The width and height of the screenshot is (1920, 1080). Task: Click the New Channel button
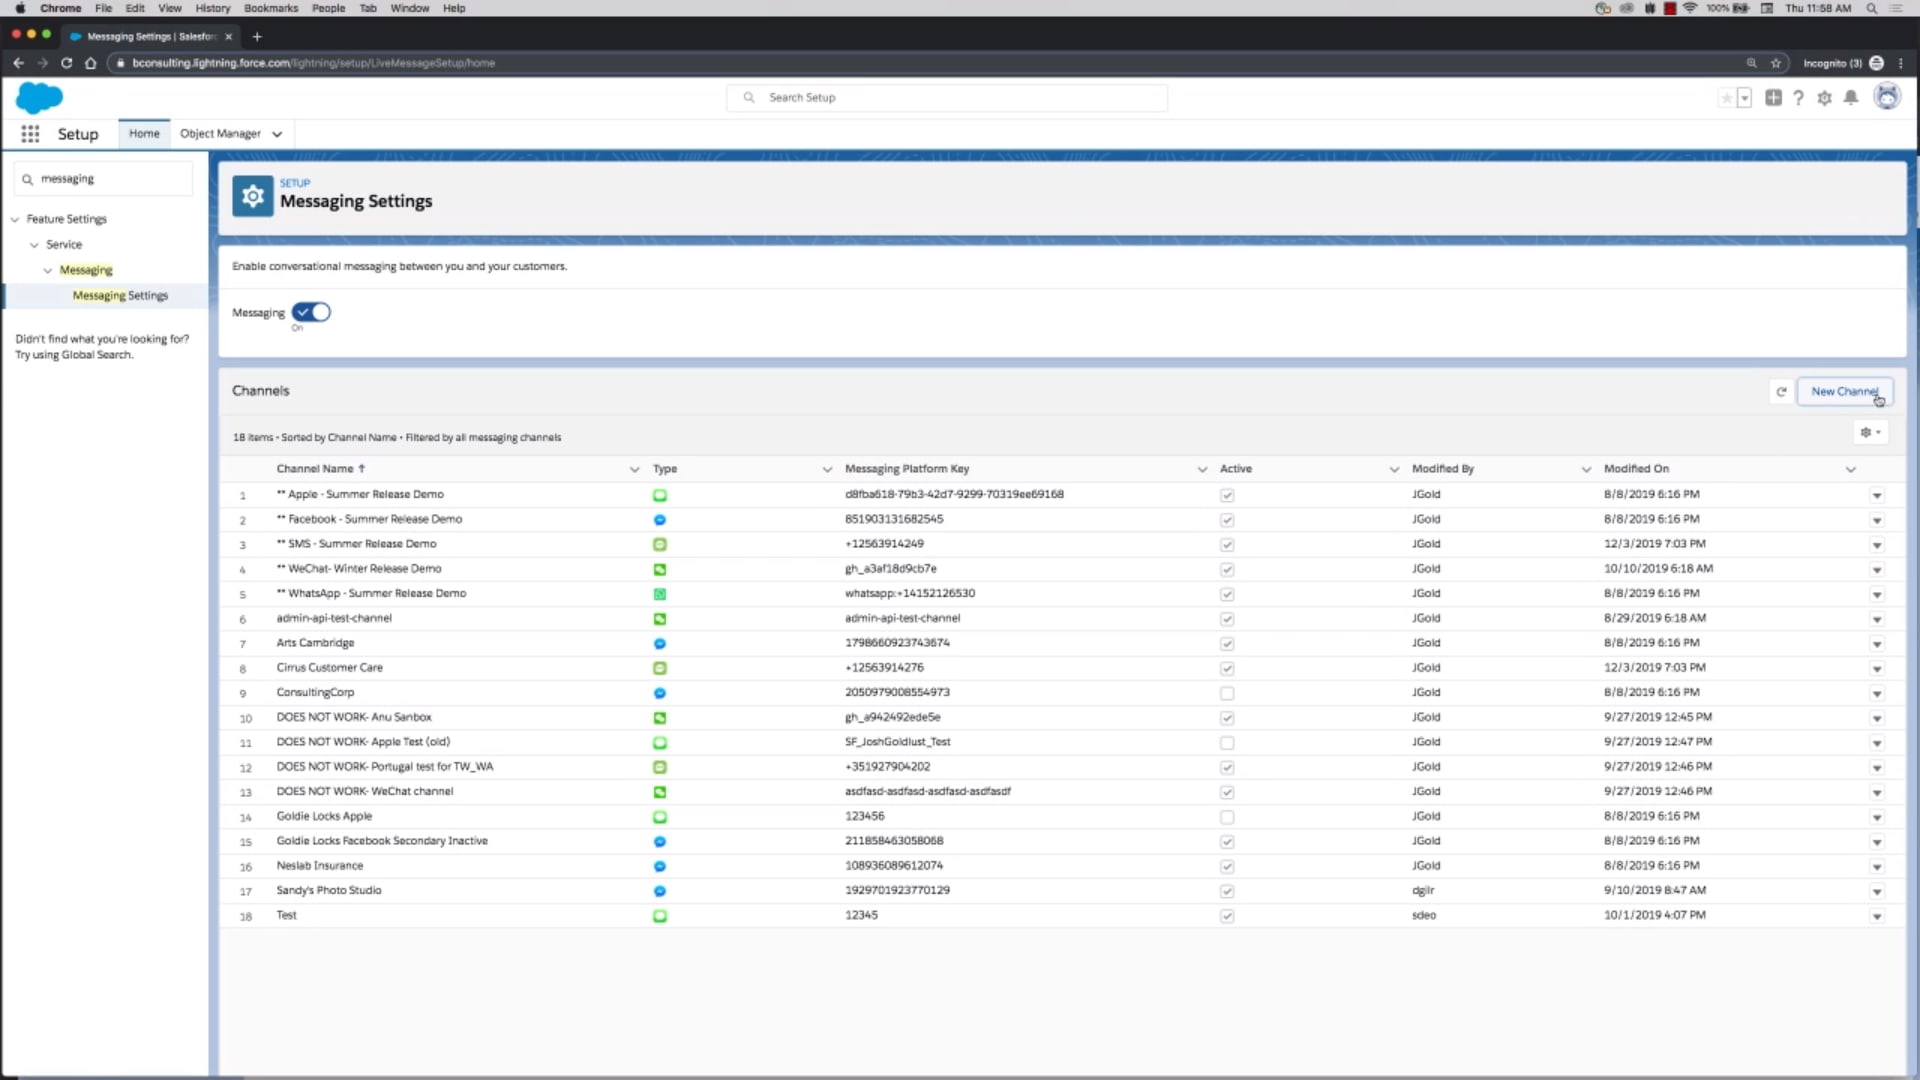[1845, 392]
